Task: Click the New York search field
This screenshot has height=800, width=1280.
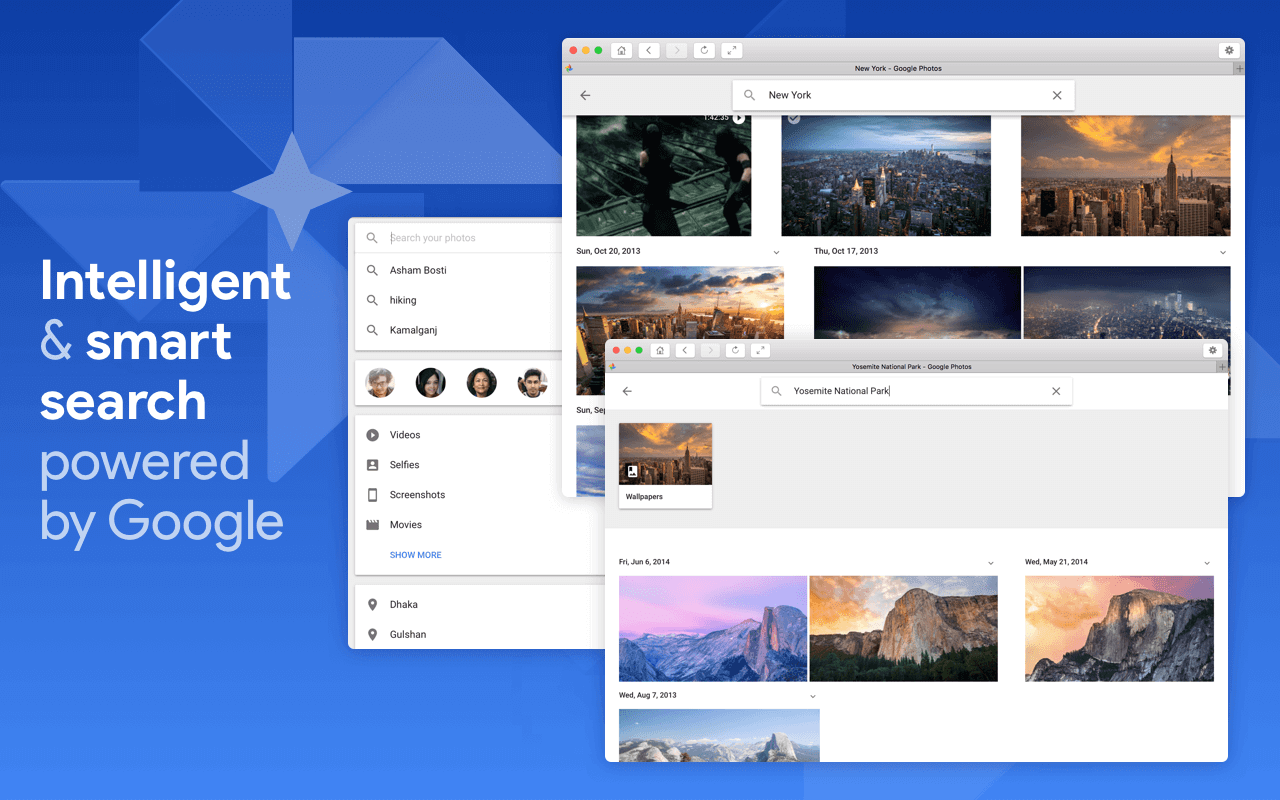Action: pyautogui.click(x=904, y=95)
